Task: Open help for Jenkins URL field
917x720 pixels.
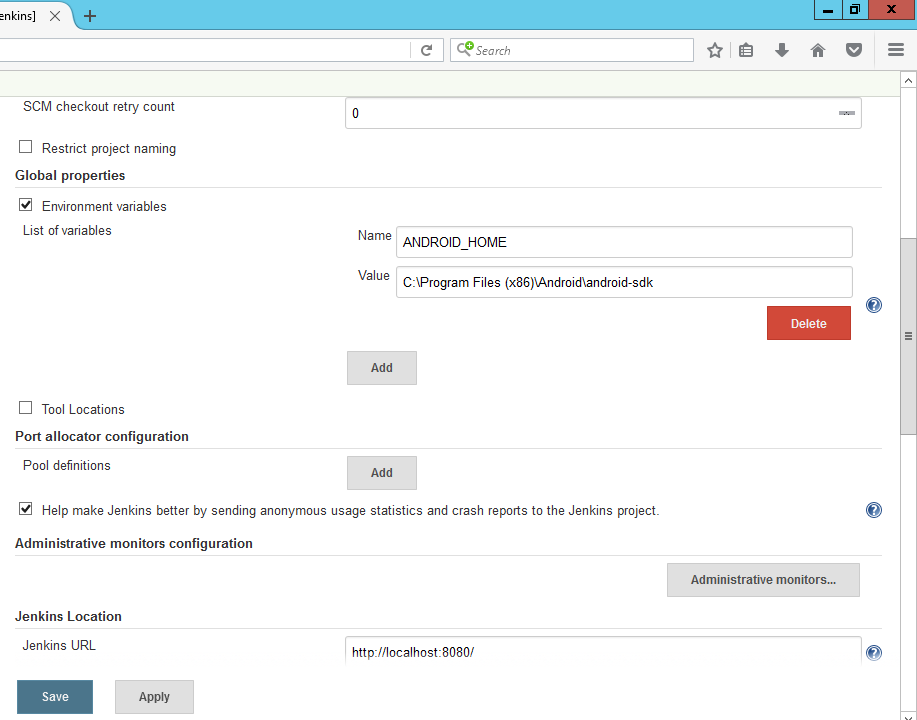Action: [874, 653]
